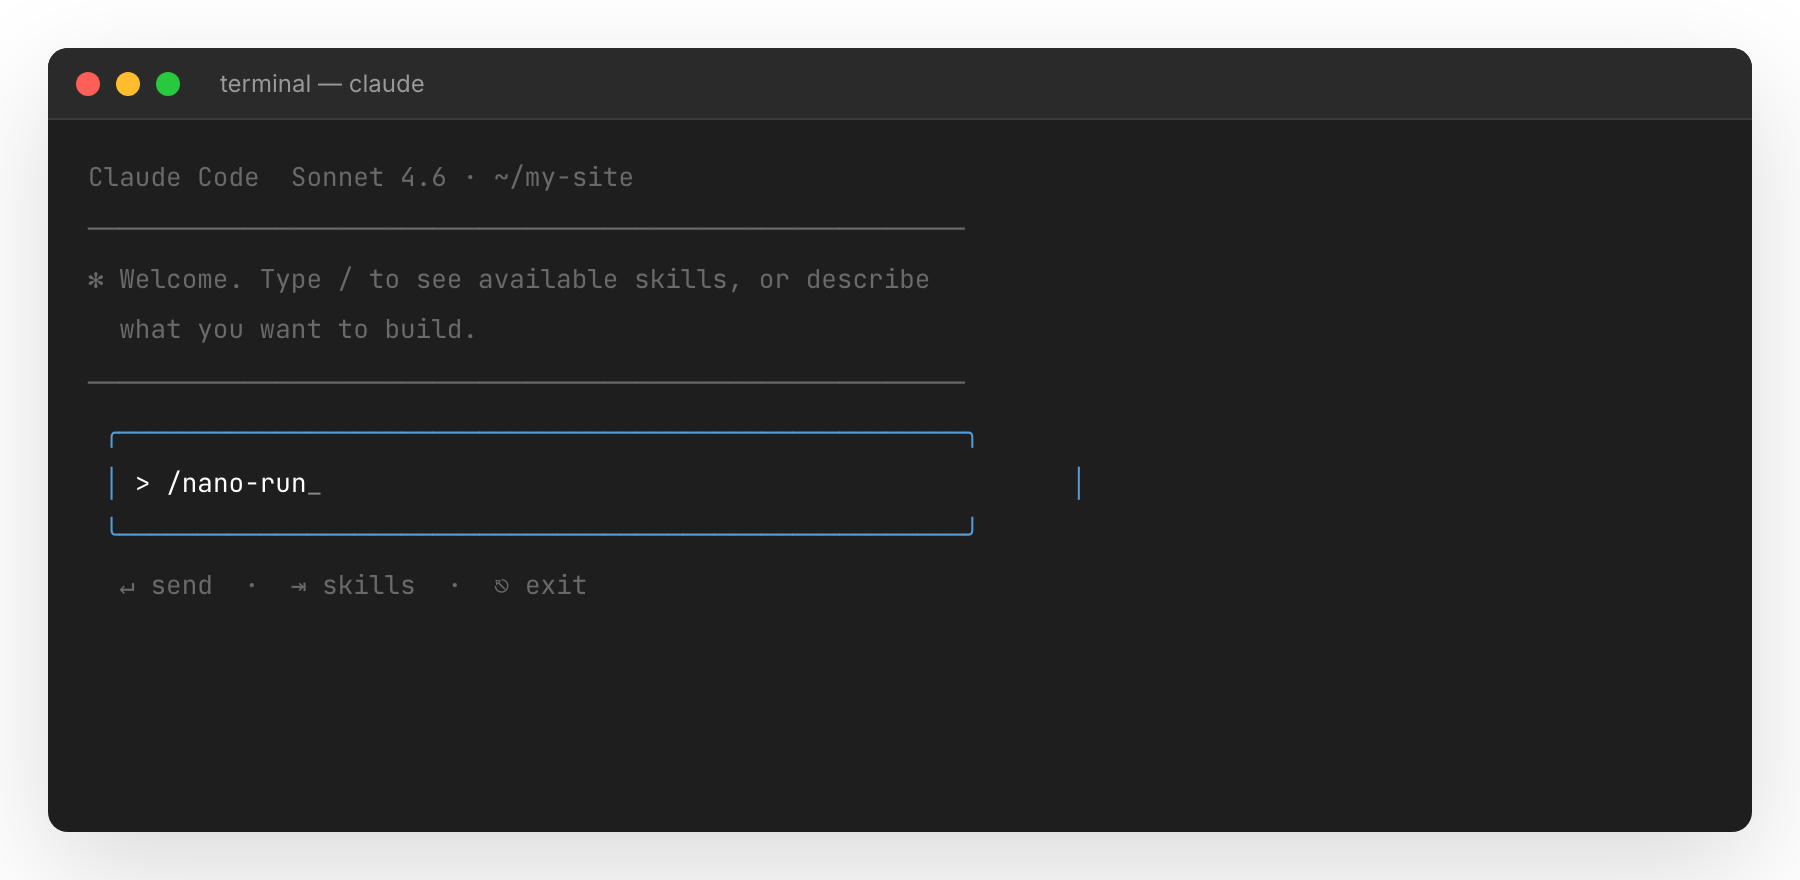Select the /nano-run command text
This screenshot has width=1800, height=880.
[243, 483]
